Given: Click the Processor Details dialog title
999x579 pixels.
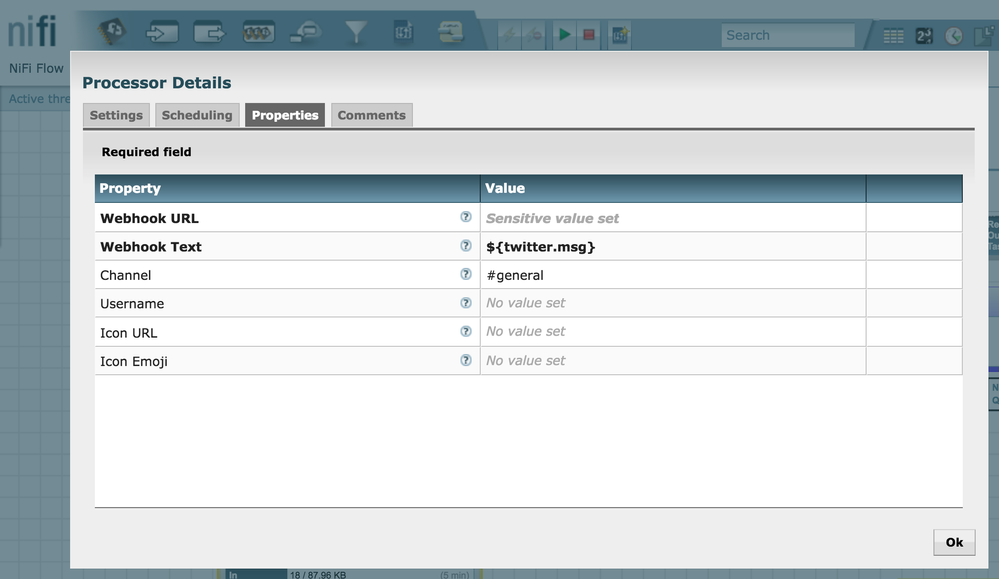Looking at the screenshot, I should [x=157, y=83].
